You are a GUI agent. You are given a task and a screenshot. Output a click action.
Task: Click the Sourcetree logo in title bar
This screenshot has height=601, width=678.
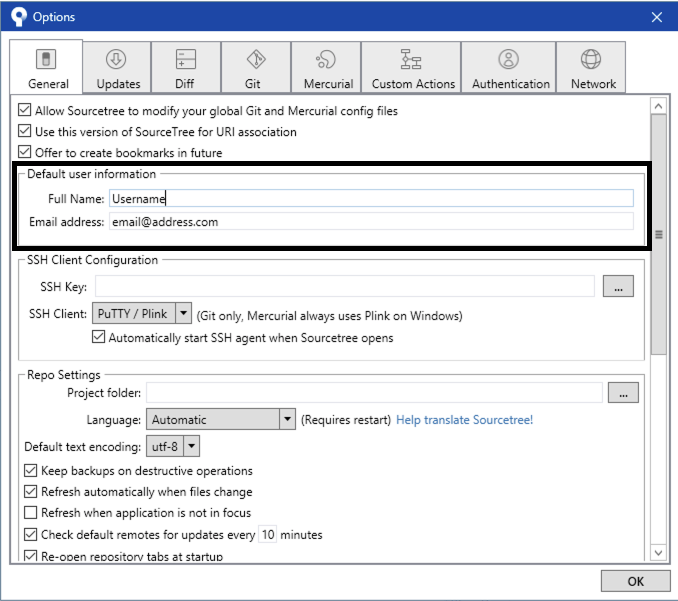18,16
